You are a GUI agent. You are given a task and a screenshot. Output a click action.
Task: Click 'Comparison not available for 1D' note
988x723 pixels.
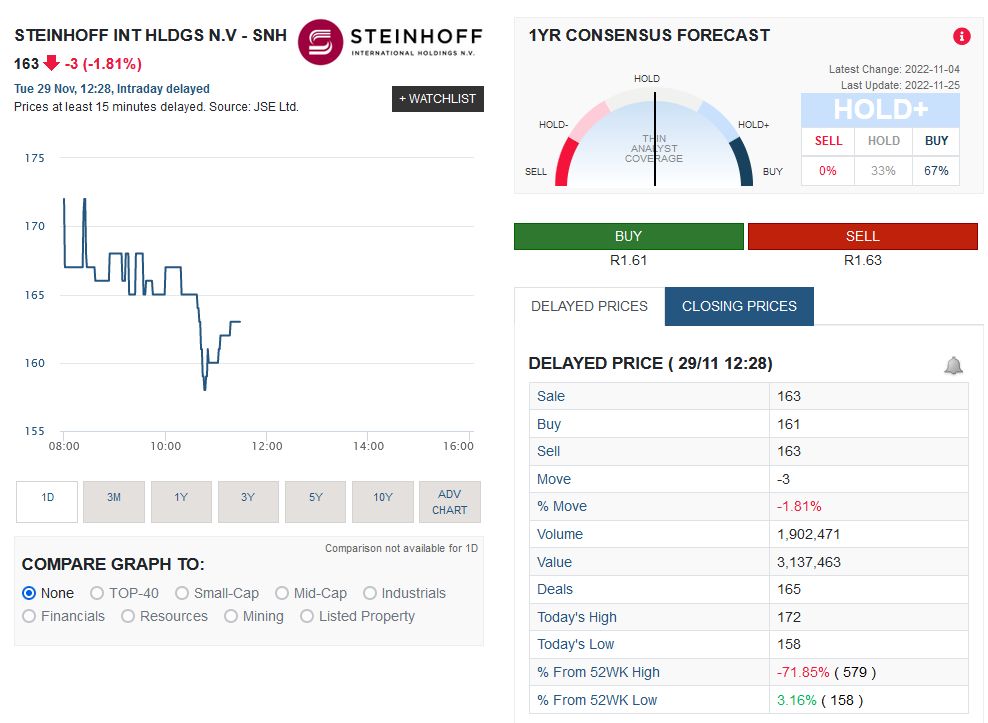pyautogui.click(x=401, y=548)
